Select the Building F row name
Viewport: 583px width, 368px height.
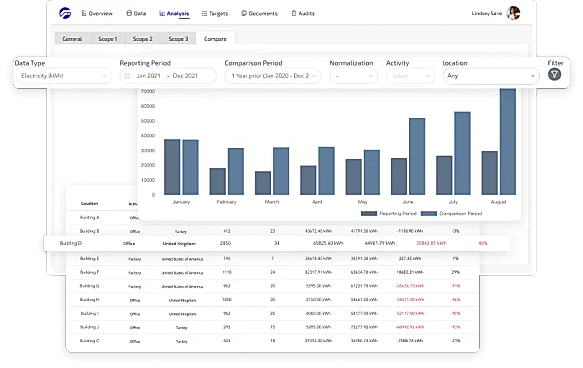pos(90,272)
